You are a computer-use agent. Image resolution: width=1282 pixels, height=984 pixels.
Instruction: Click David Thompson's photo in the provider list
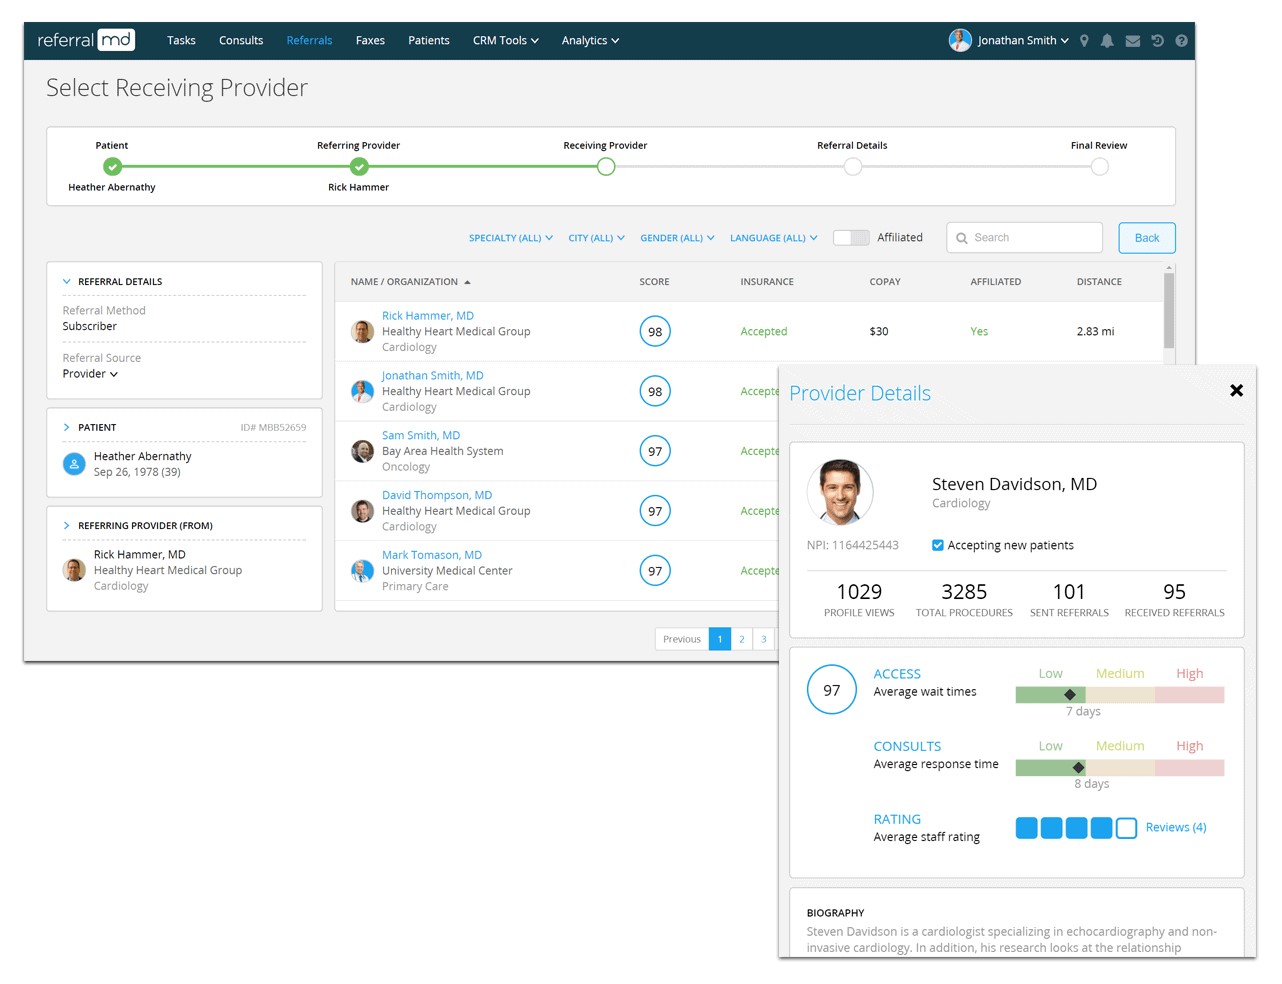point(362,511)
